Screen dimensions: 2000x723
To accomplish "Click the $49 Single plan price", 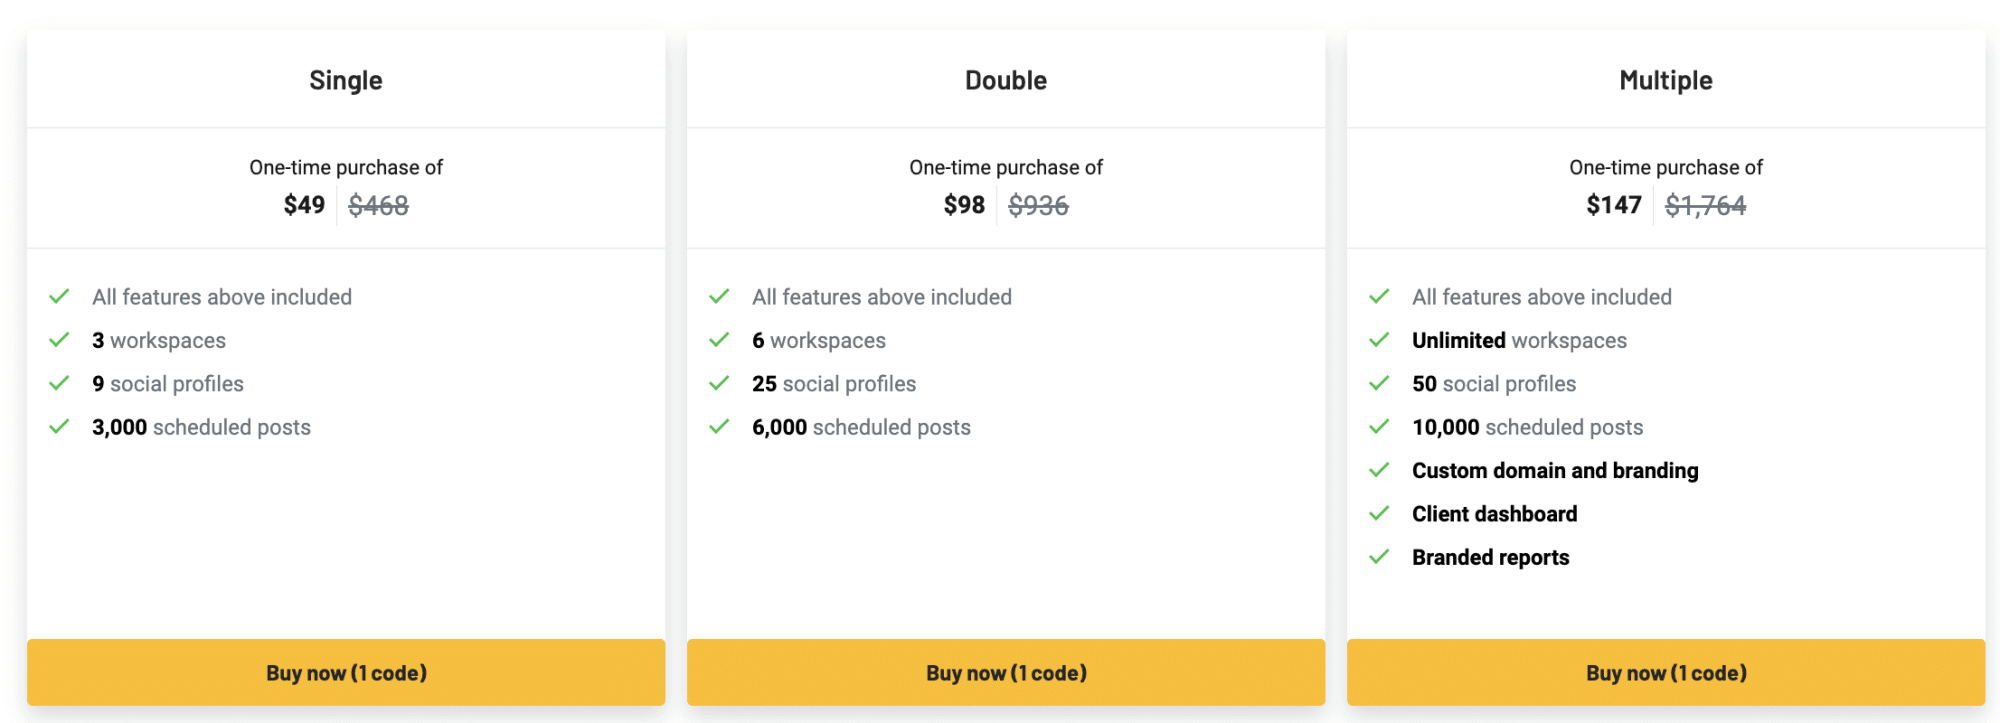I will tap(304, 205).
